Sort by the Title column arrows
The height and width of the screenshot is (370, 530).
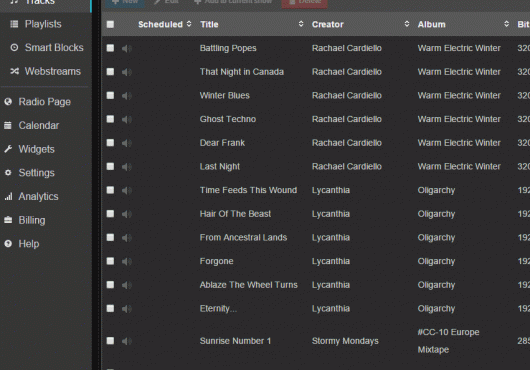click(x=301, y=24)
